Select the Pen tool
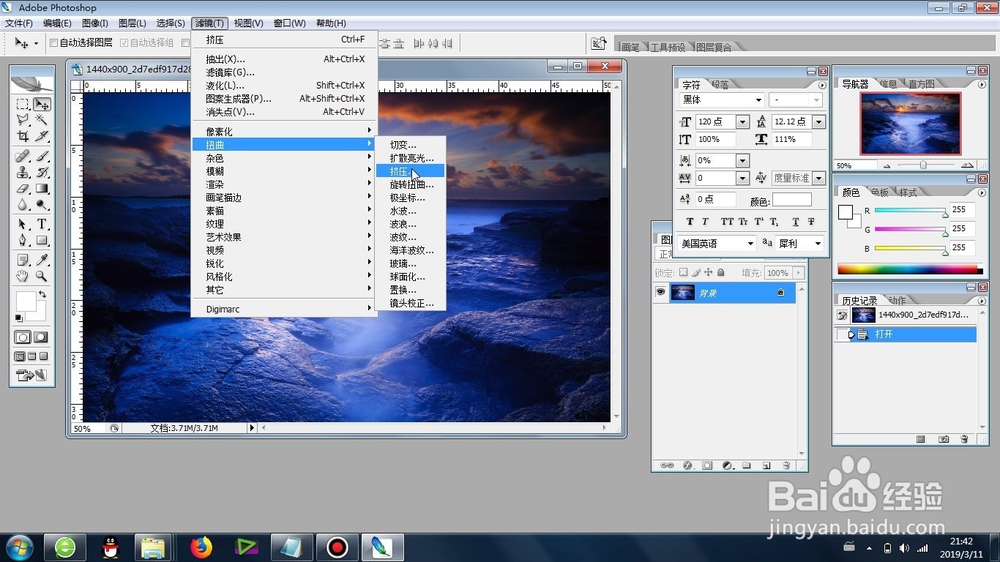Image resolution: width=1000 pixels, height=562 pixels. tap(23, 240)
